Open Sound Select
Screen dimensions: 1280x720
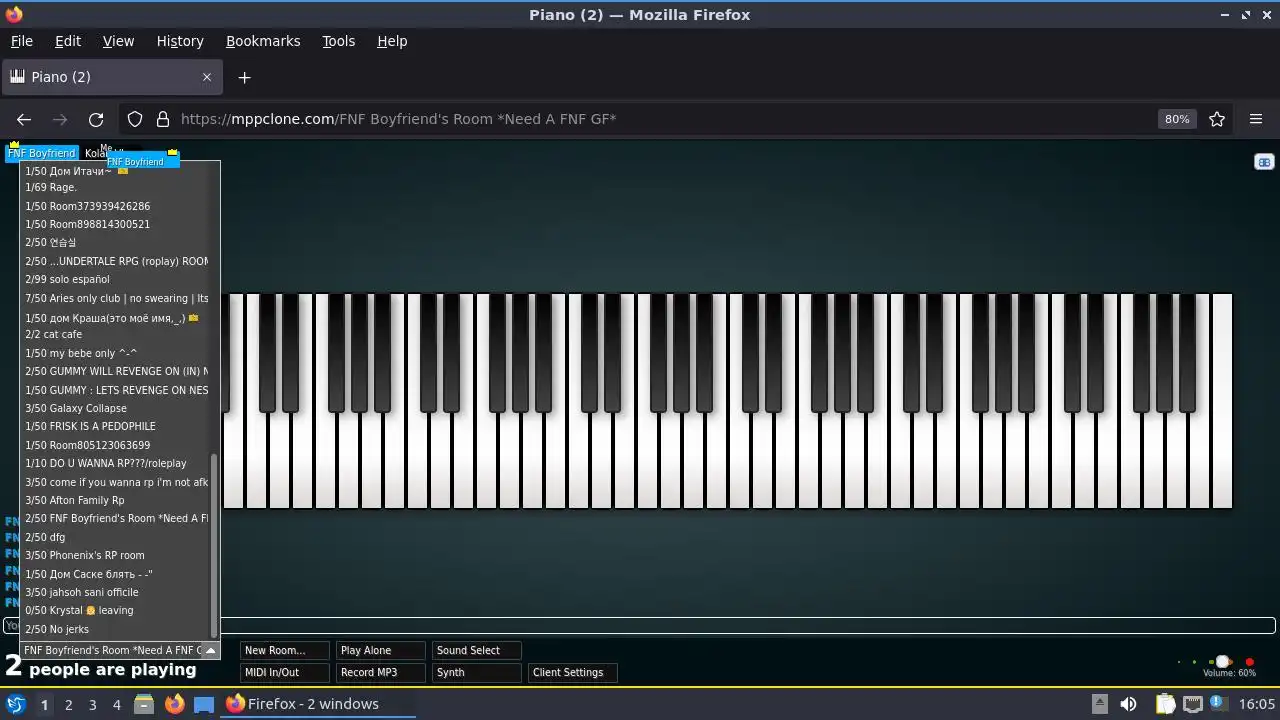click(477, 650)
